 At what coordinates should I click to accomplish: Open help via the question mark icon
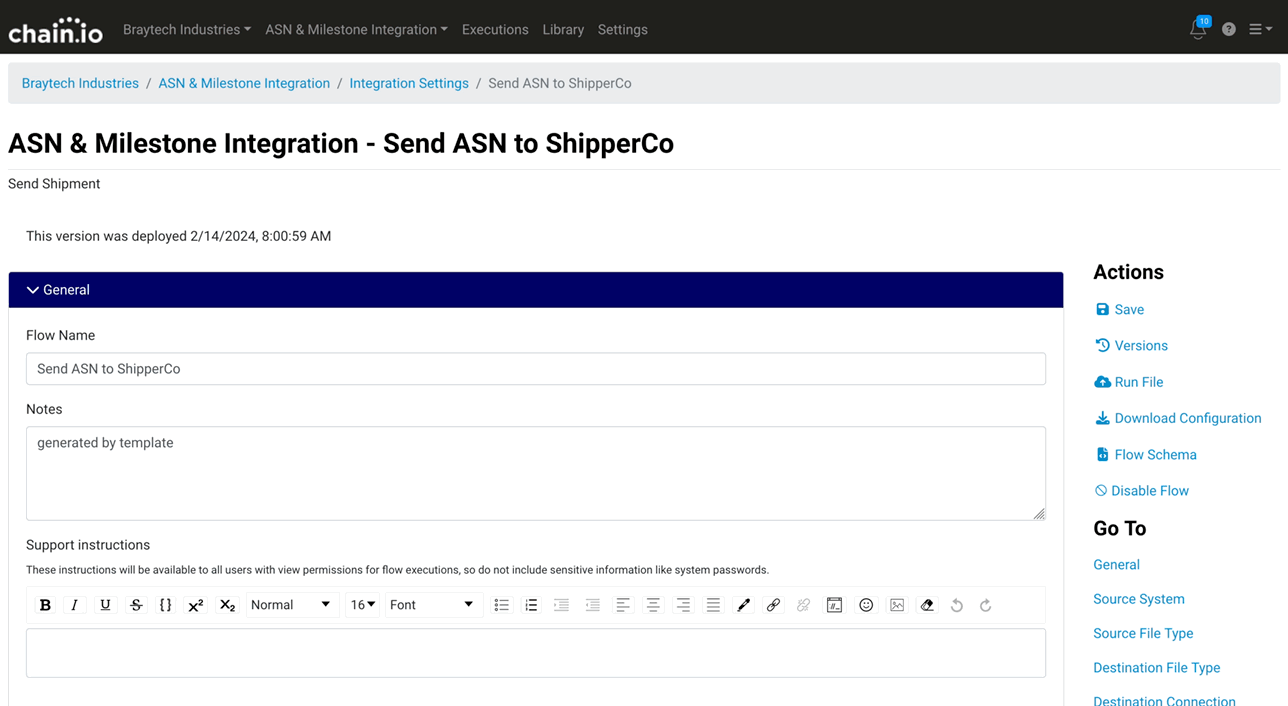click(1229, 30)
